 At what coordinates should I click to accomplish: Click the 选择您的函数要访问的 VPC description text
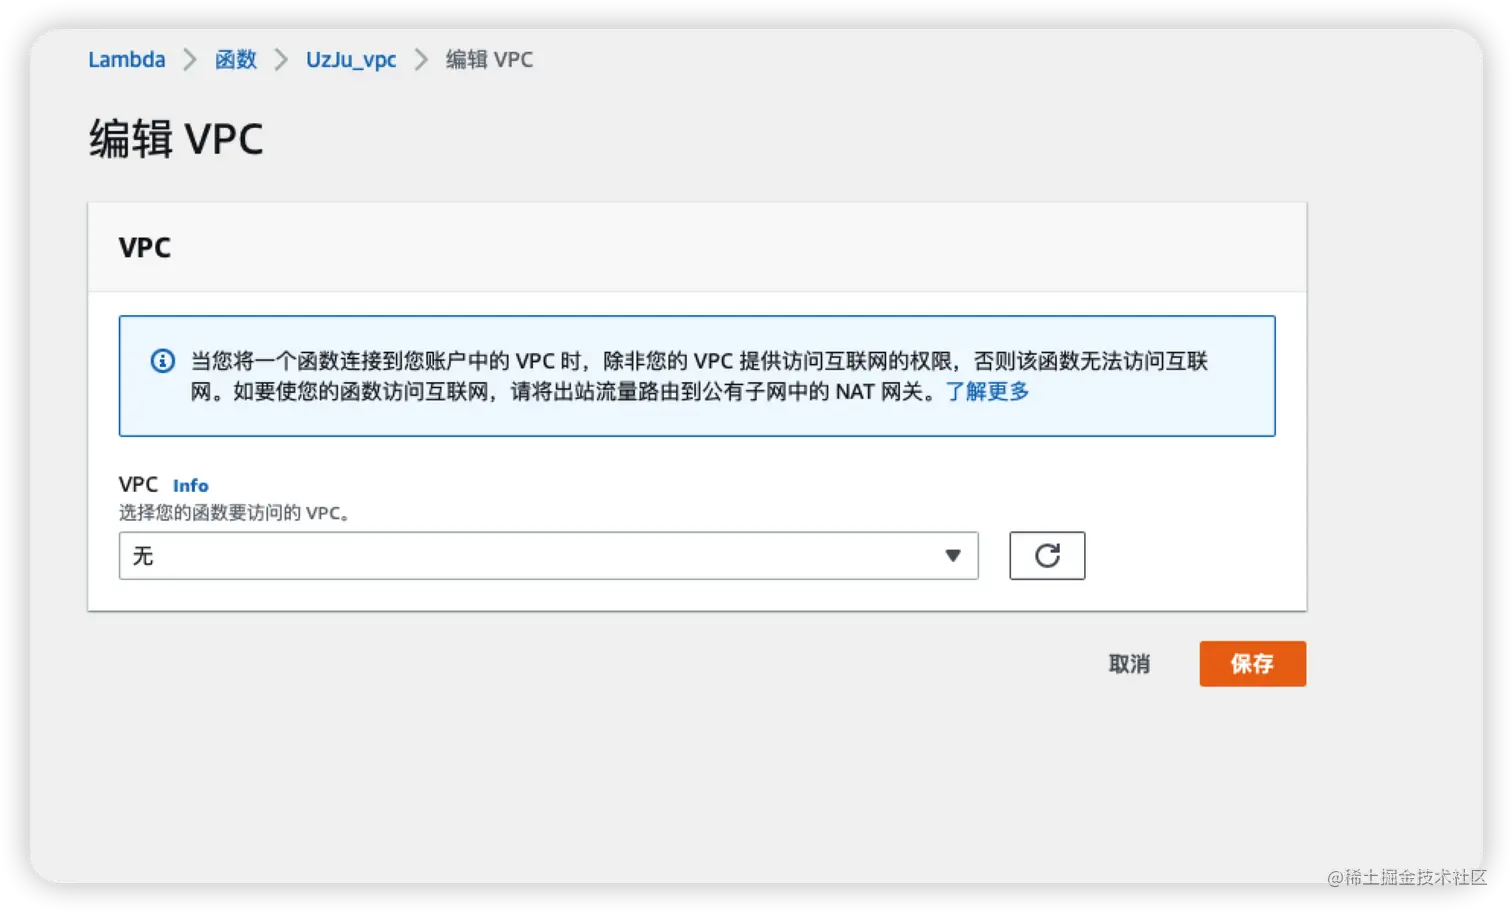coord(233,512)
